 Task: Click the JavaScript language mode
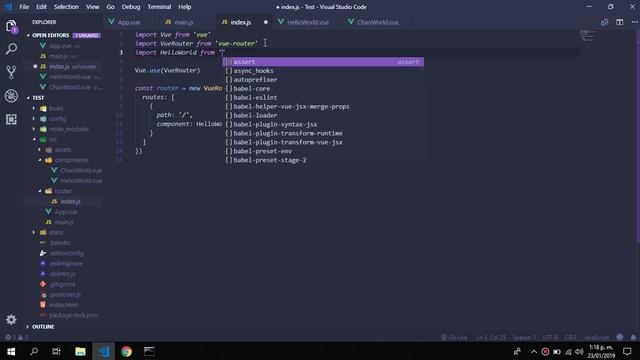pos(596,338)
